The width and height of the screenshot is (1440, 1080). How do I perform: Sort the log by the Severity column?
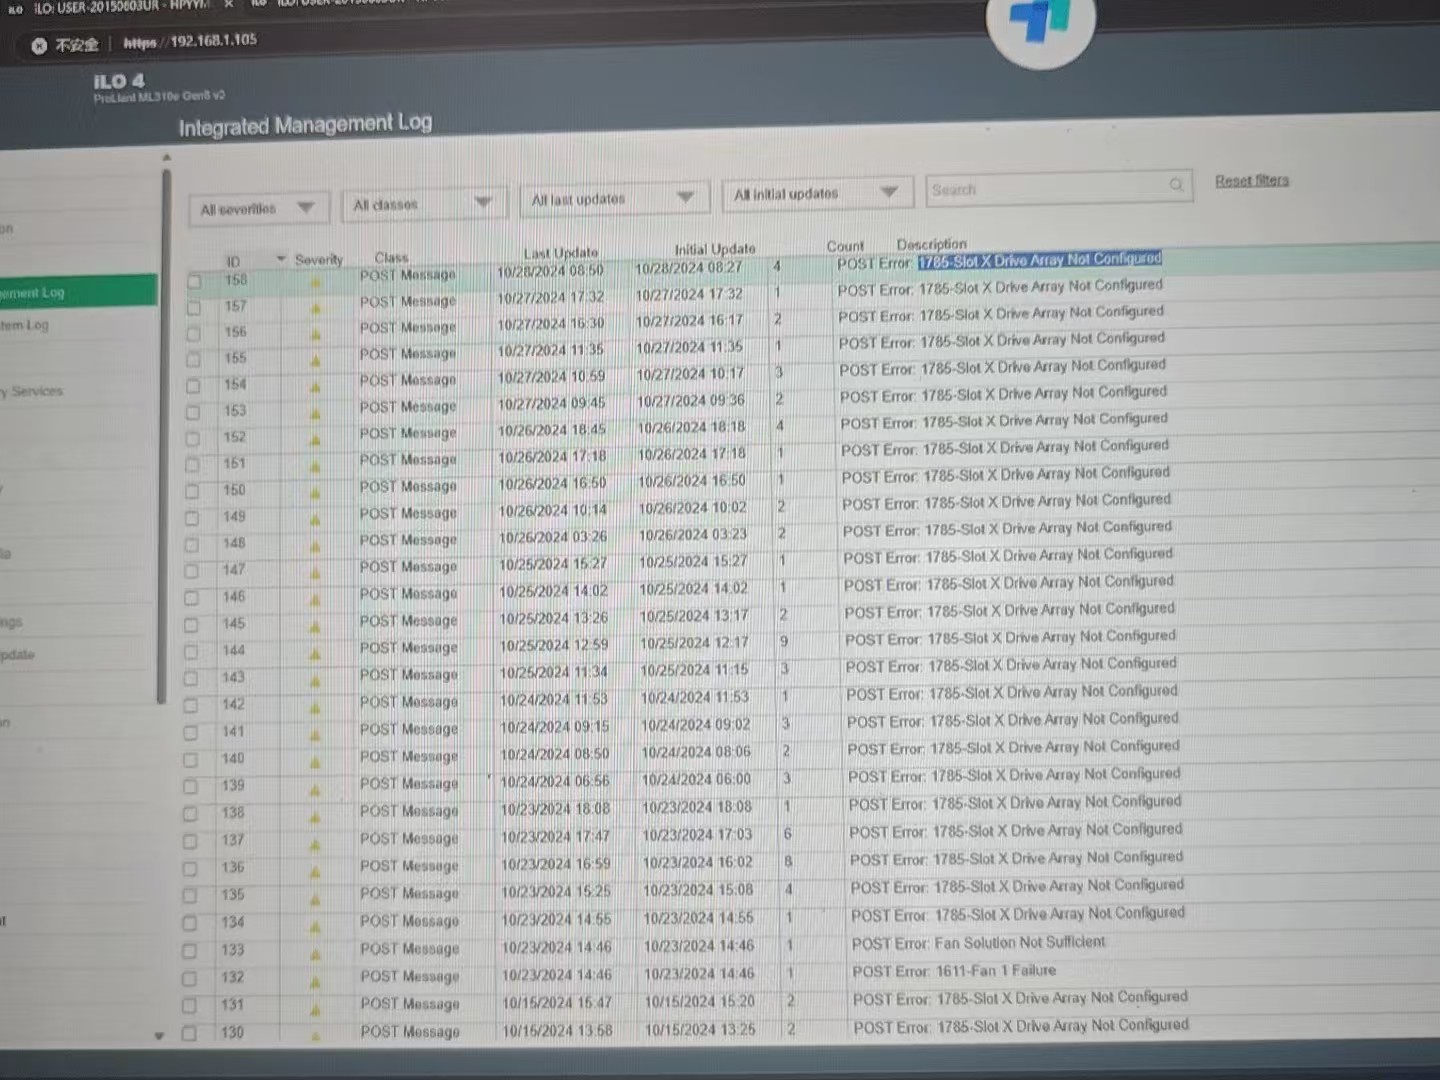(x=319, y=259)
